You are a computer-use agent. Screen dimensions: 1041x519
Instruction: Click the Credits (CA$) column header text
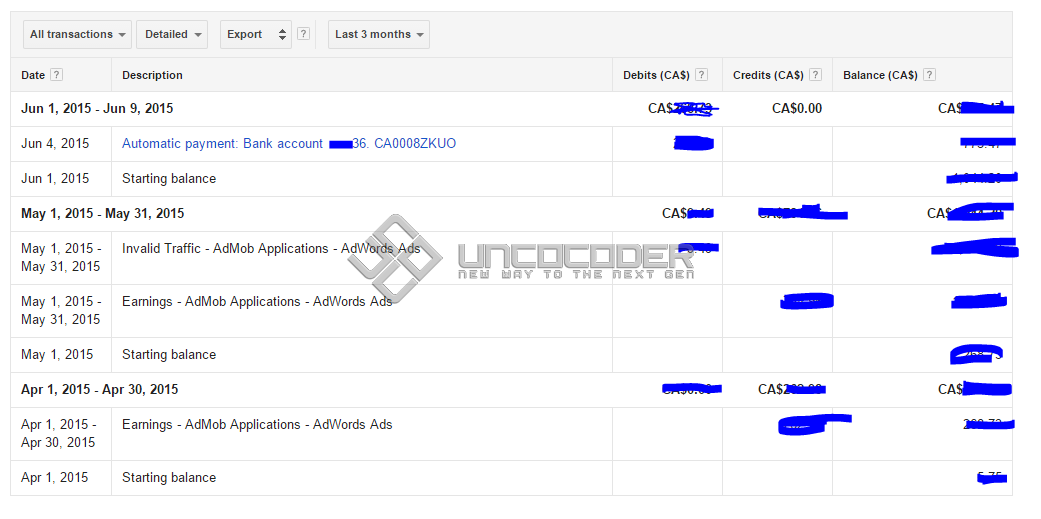768,75
